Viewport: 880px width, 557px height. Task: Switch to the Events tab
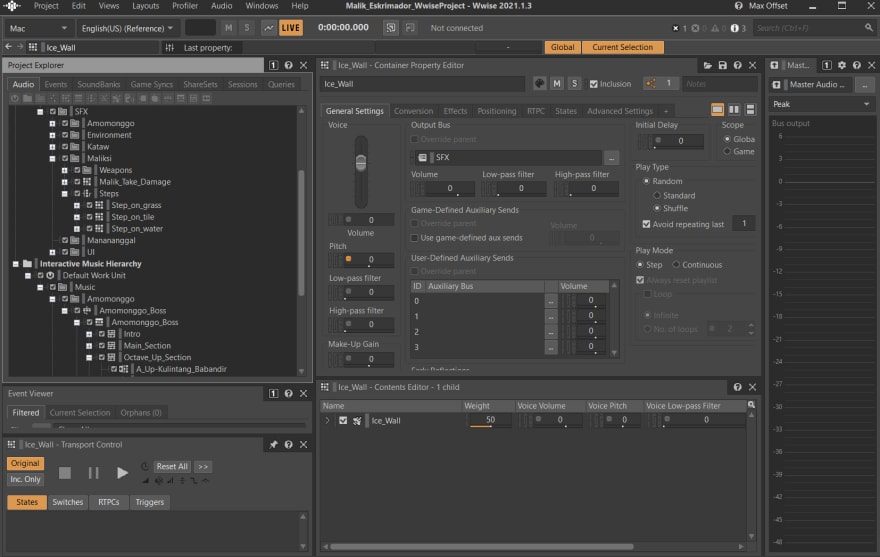(56, 84)
